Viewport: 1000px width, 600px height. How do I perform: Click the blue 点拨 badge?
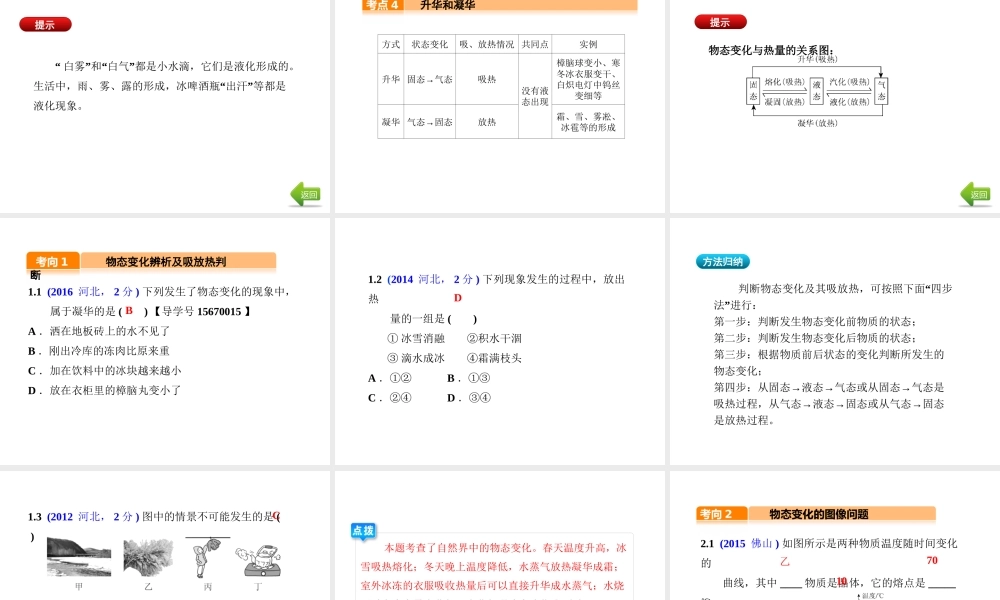(364, 530)
